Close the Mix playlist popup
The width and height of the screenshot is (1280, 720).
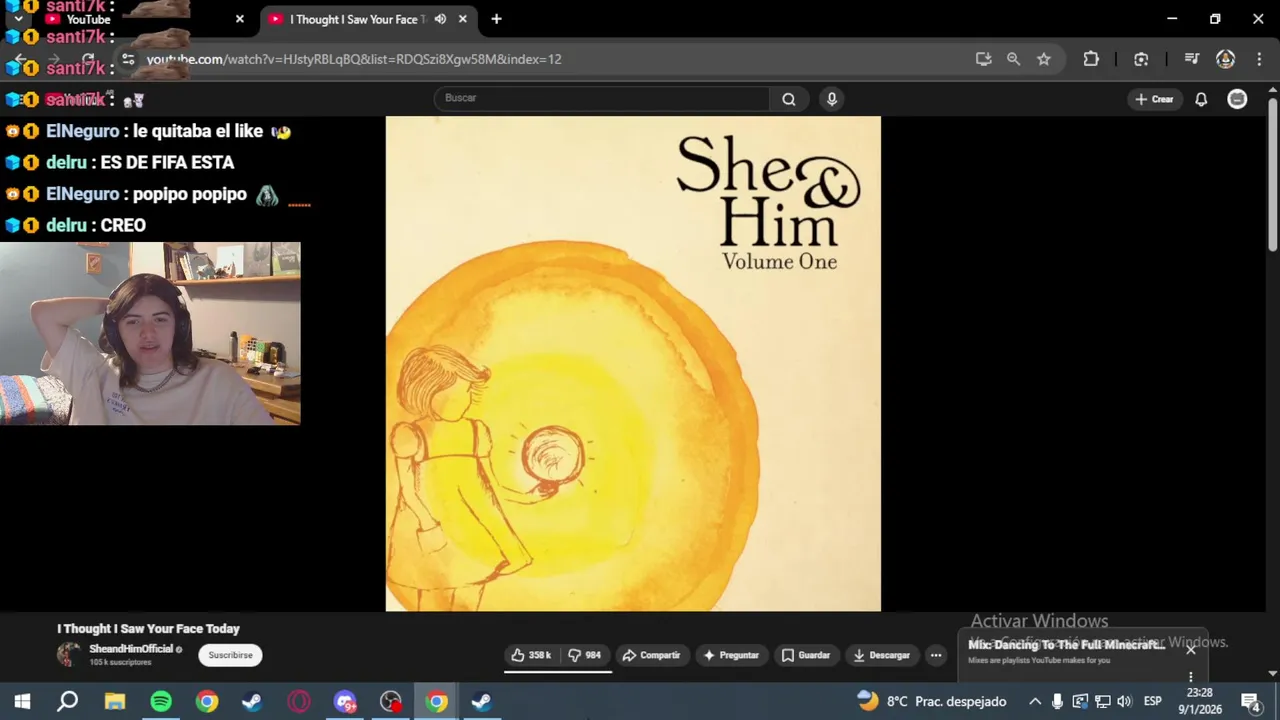click(x=1190, y=649)
